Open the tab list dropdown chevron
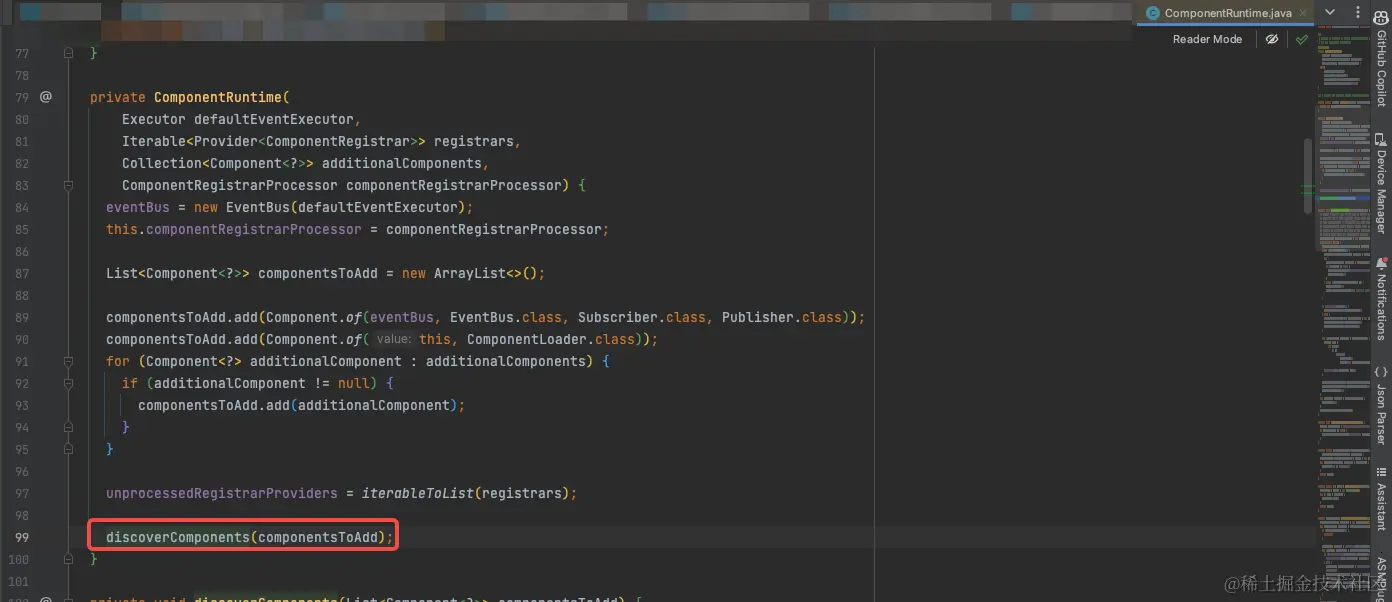The width and height of the screenshot is (1392, 602). 1328,12
